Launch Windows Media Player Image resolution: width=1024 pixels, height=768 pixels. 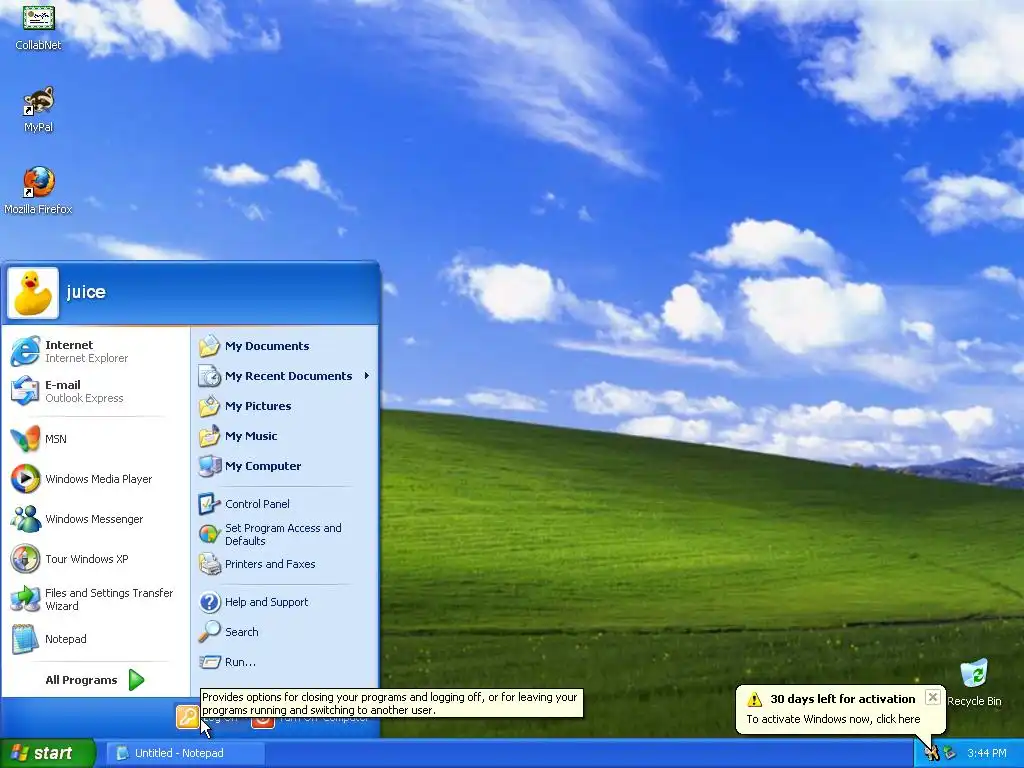point(96,479)
